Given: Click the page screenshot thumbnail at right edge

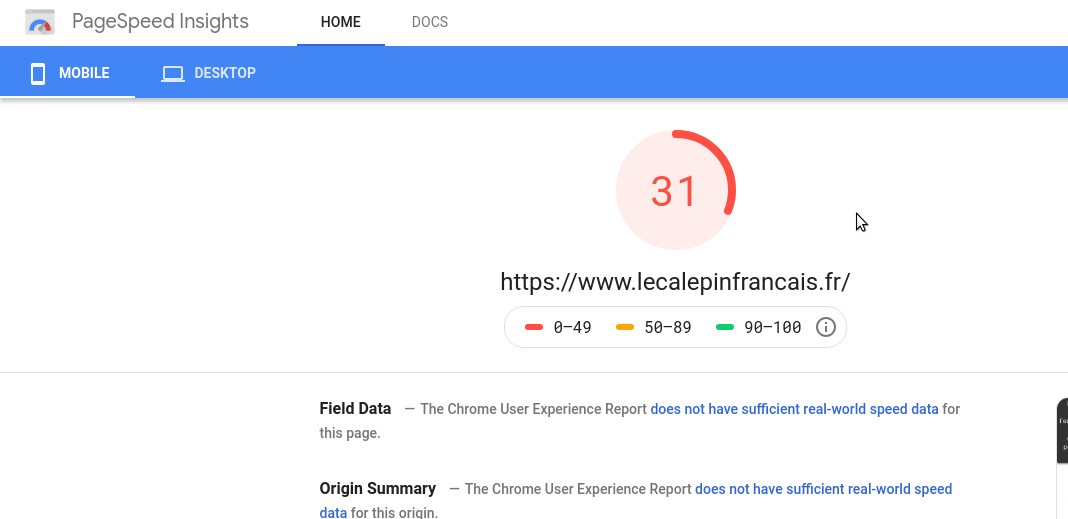Looking at the screenshot, I should point(1062,430).
